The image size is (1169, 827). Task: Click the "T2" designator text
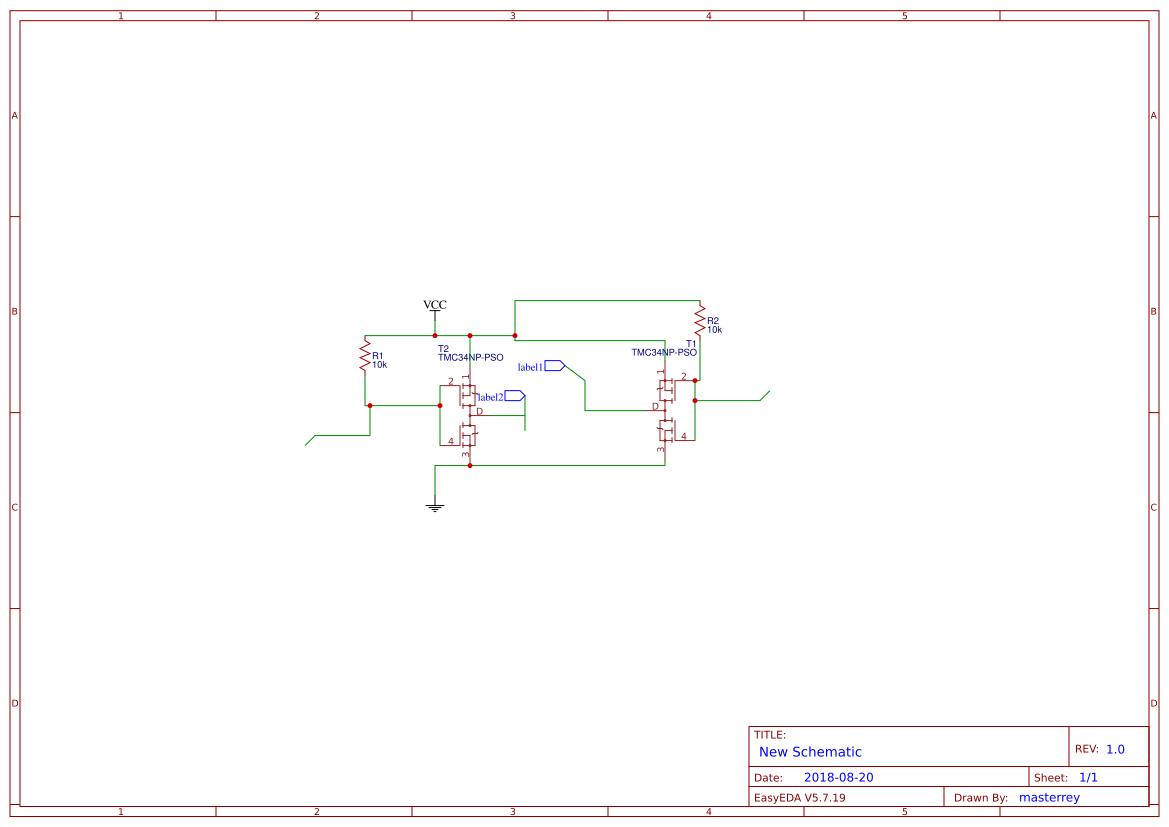[x=444, y=348]
